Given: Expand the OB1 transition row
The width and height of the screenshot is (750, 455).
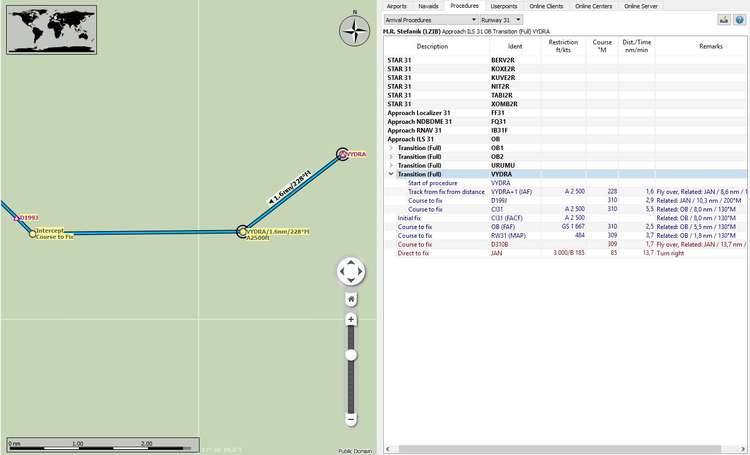Looking at the screenshot, I should 391,148.
